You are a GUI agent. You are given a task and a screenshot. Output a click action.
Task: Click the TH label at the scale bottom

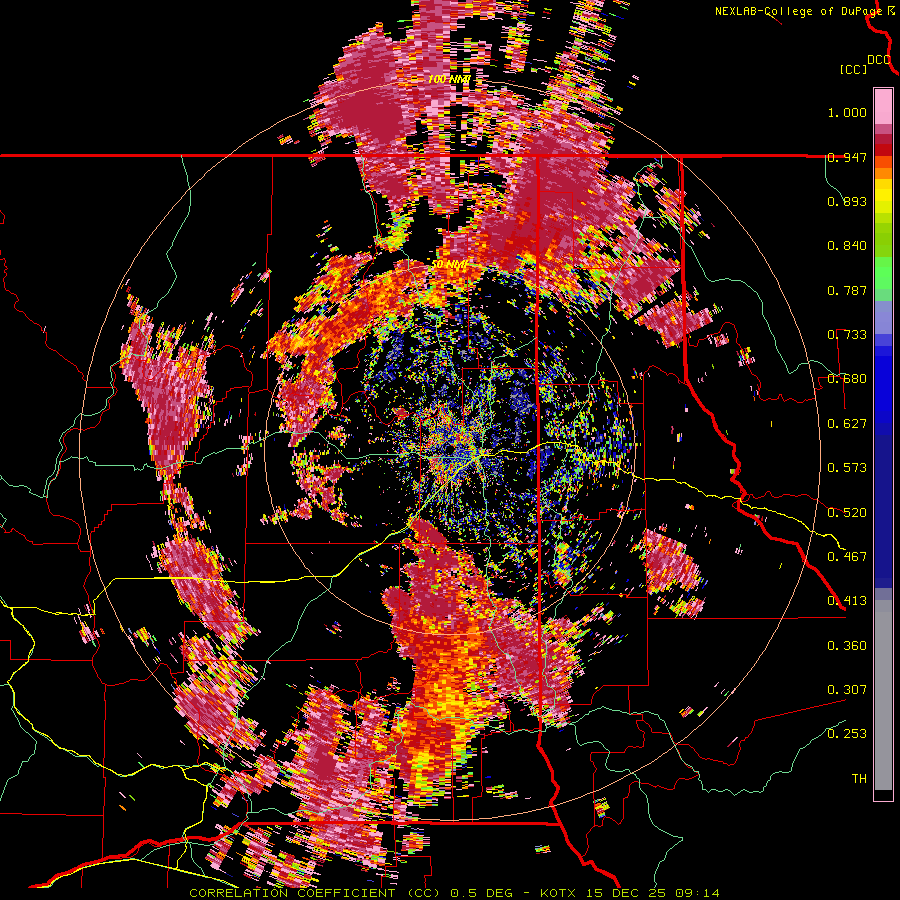tap(859, 779)
